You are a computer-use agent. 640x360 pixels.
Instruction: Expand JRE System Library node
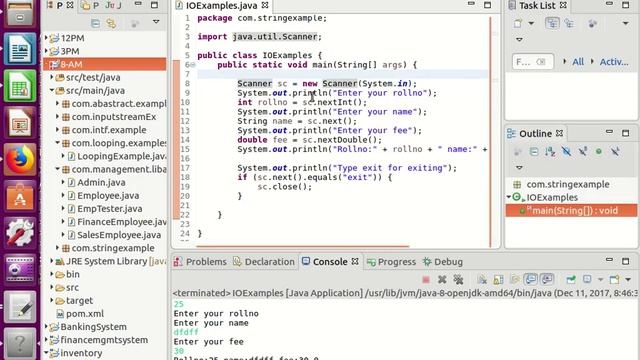[x=52, y=261]
